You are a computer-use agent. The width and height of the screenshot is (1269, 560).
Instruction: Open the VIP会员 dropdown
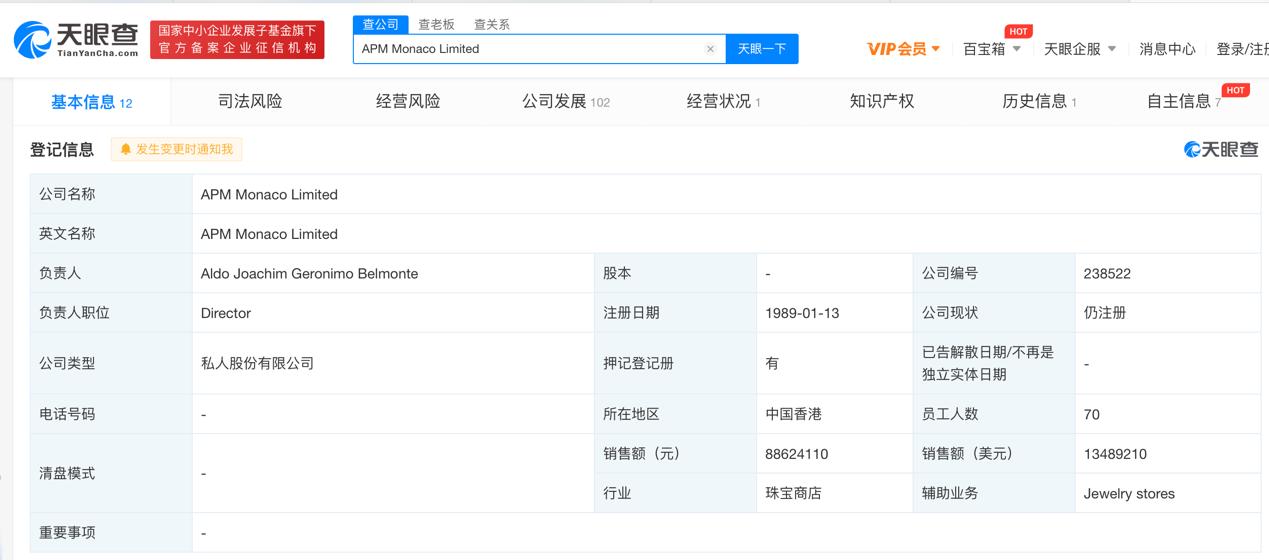(904, 49)
